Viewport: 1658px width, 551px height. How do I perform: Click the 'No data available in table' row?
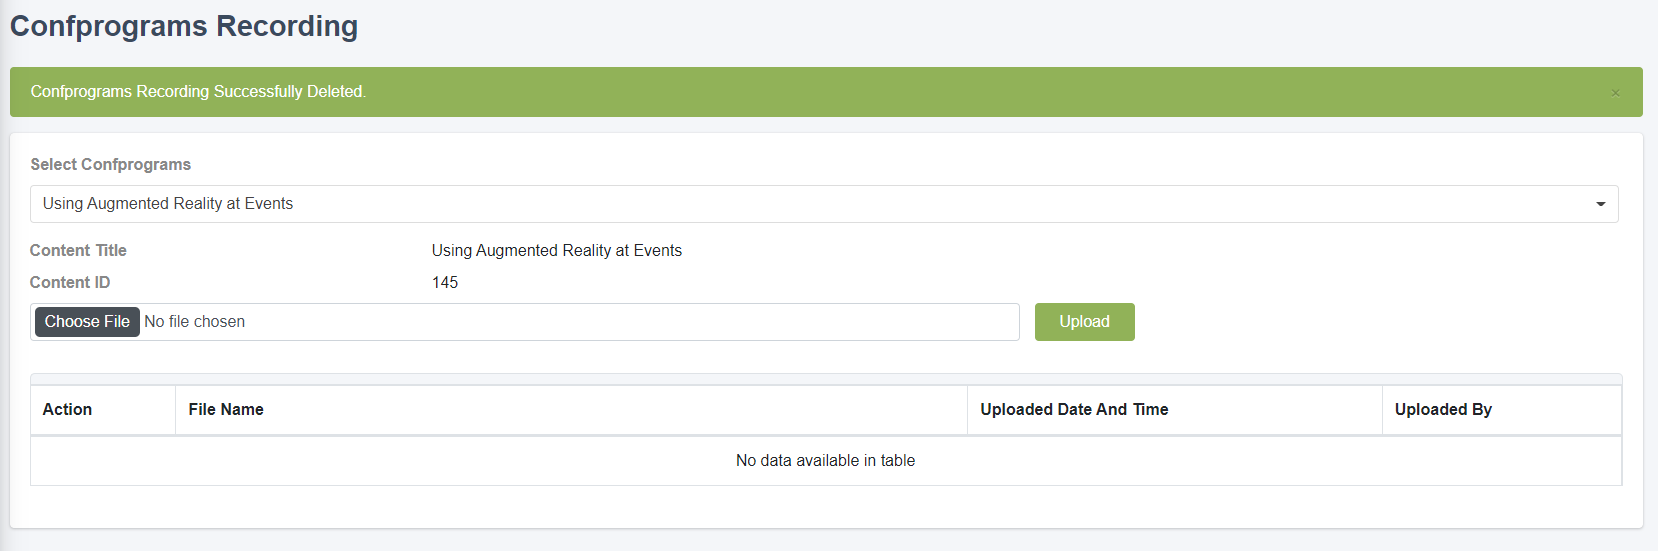pyautogui.click(x=826, y=461)
